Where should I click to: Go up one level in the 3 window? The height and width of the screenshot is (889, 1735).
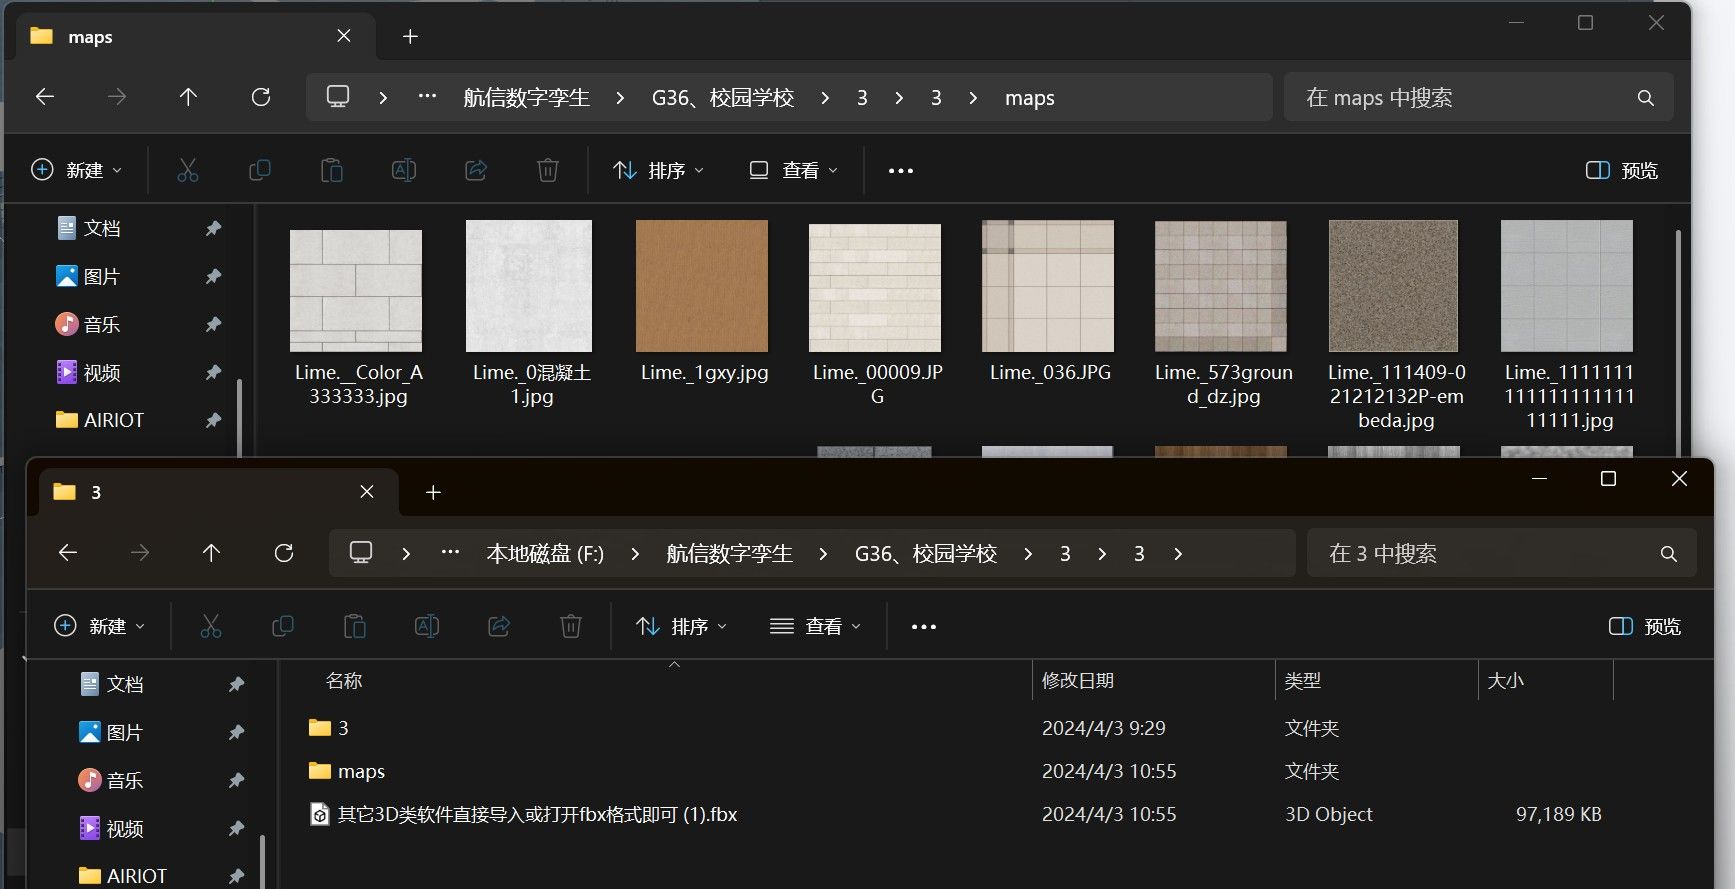click(211, 553)
